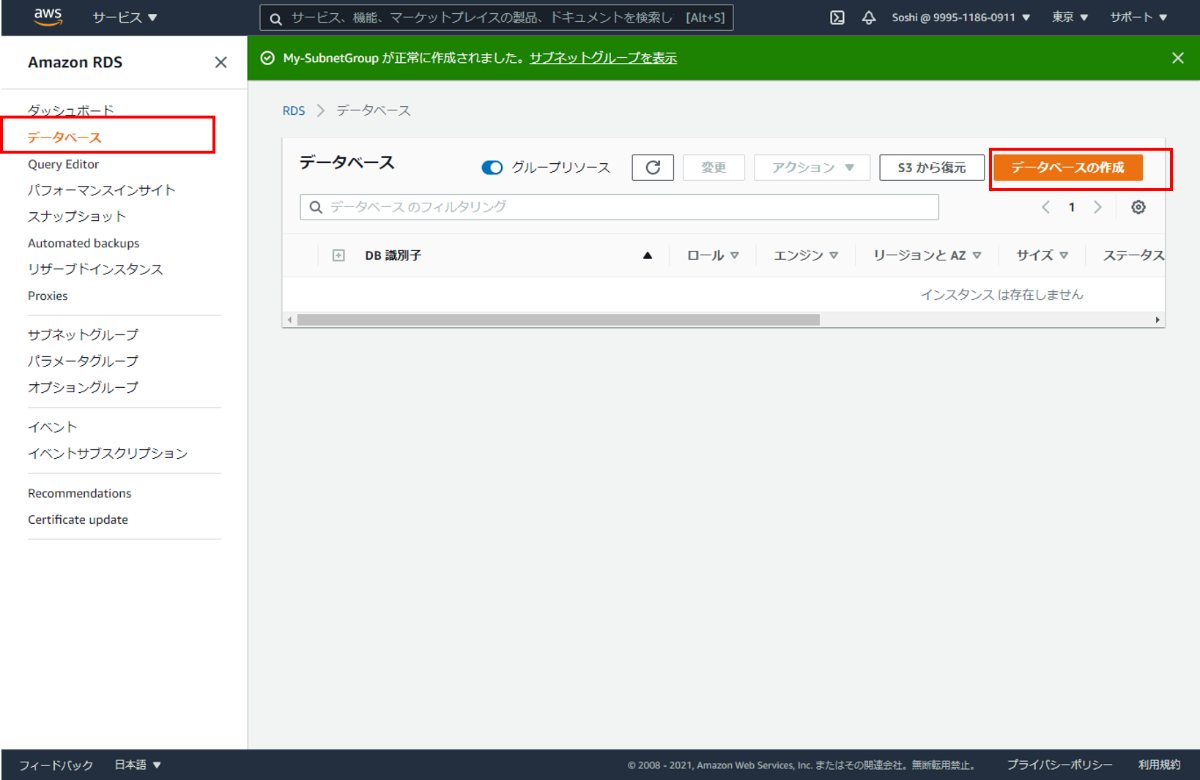Open Recommendations in sidebar
The height and width of the screenshot is (780, 1200).
79,493
